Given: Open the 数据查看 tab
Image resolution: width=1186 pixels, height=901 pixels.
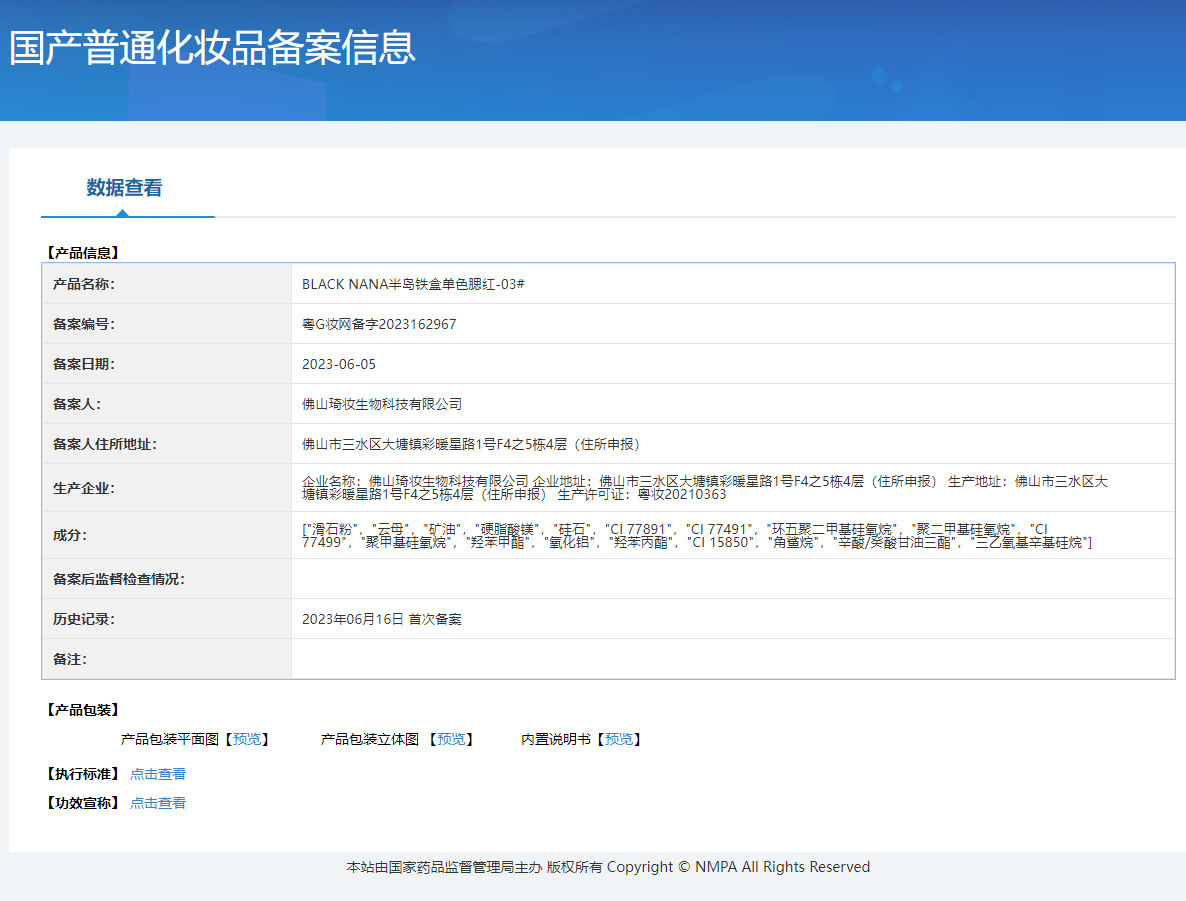Looking at the screenshot, I should click(124, 188).
